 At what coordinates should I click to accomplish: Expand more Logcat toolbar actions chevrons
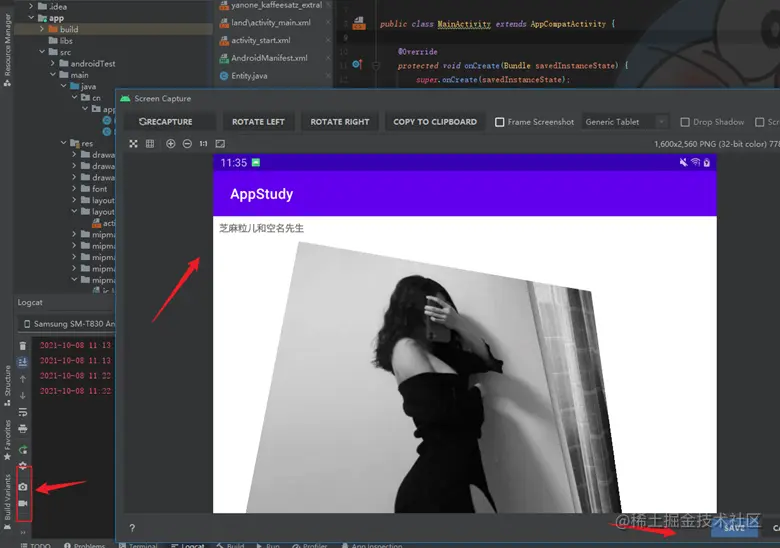point(23,532)
